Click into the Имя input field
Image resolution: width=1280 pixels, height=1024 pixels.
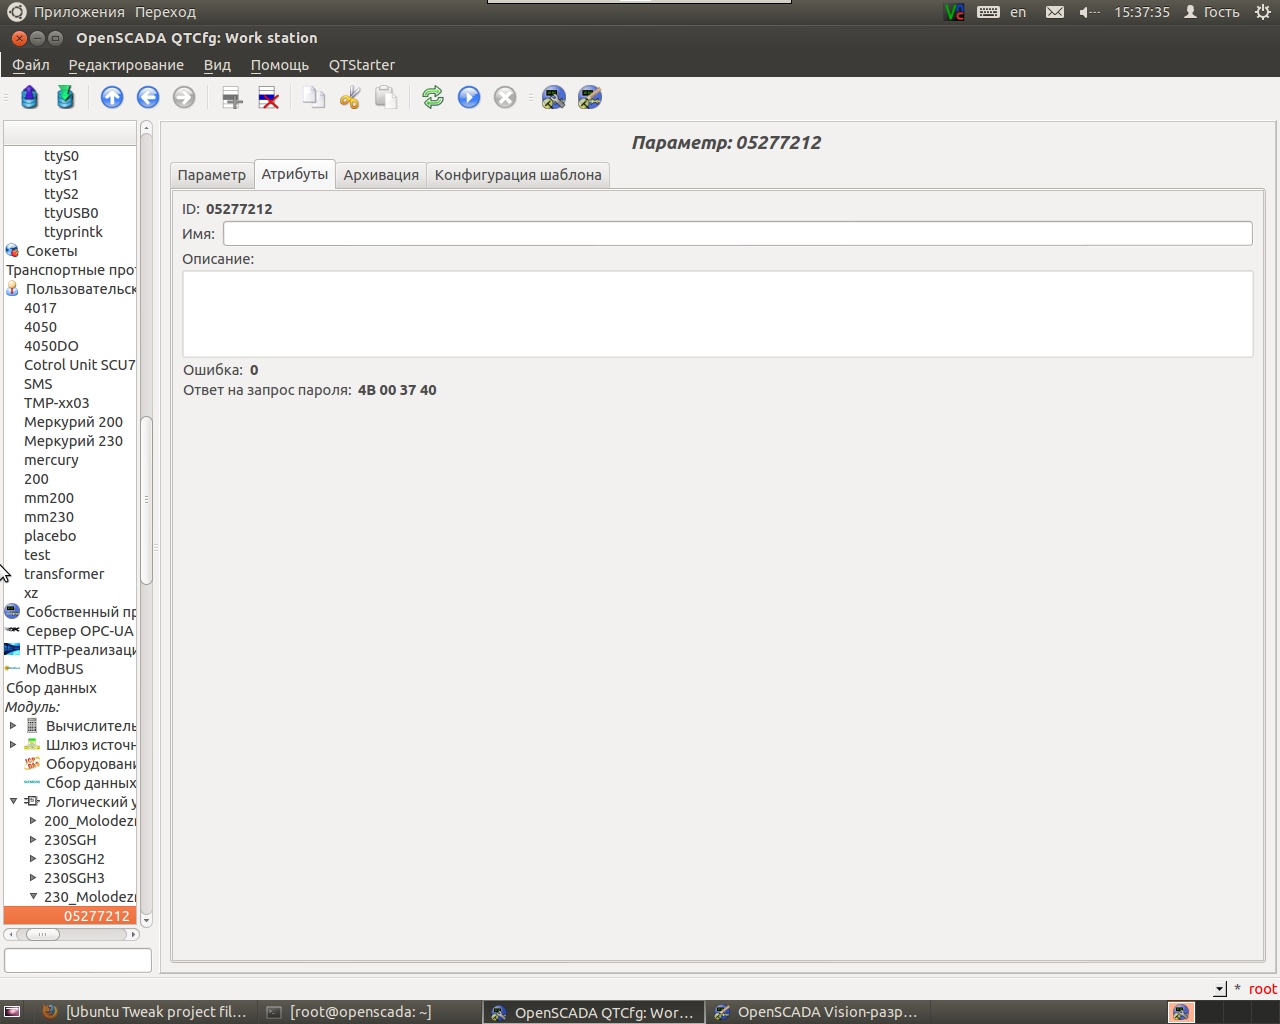(x=737, y=234)
